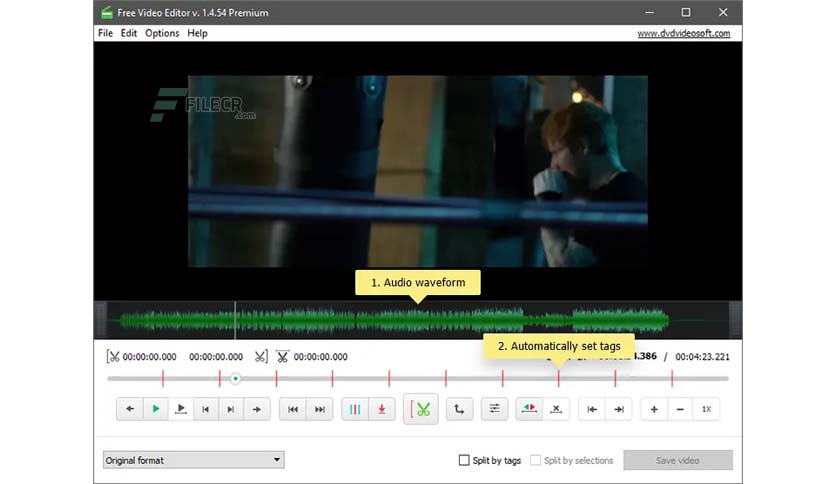The width and height of the screenshot is (836, 484).
Task: Click the play selection button with underline
Action: (181, 409)
